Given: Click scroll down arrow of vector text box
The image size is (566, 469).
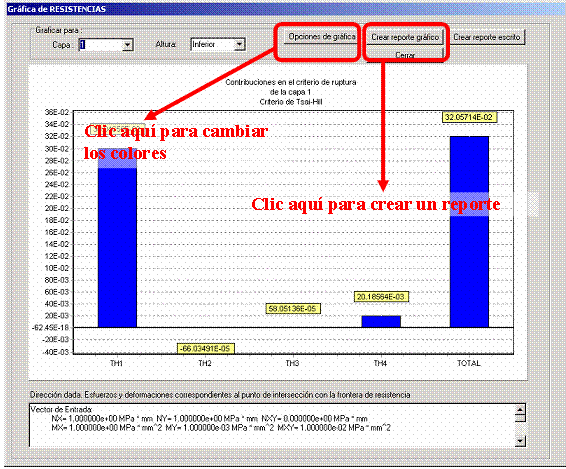Looking at the screenshot, I should pyautogui.click(x=520, y=440).
